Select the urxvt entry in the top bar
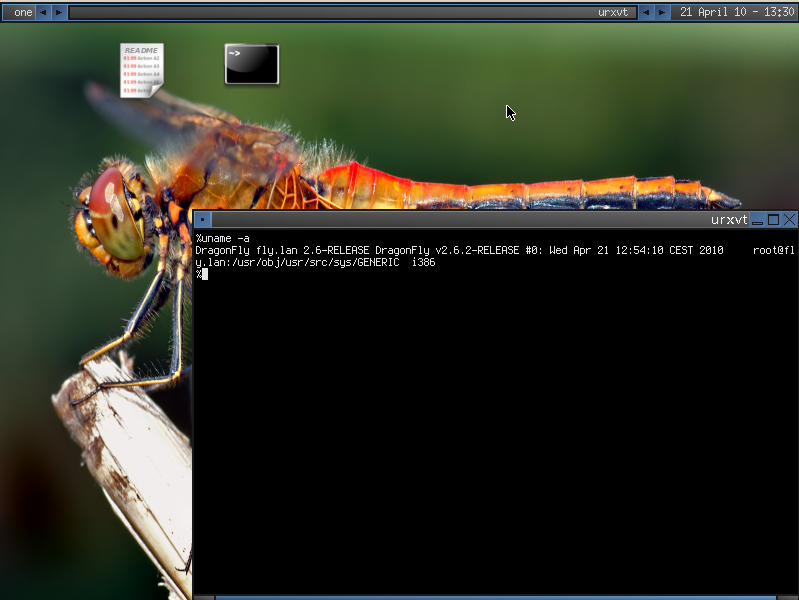The width and height of the screenshot is (799, 600). 612,12
